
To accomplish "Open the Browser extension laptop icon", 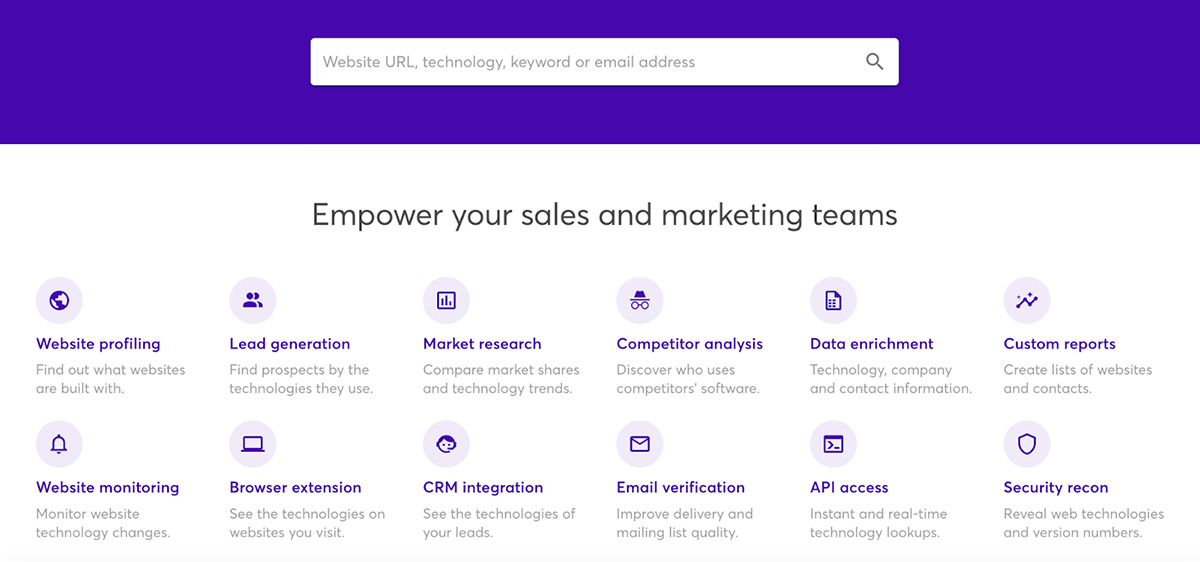I will 253,445.
